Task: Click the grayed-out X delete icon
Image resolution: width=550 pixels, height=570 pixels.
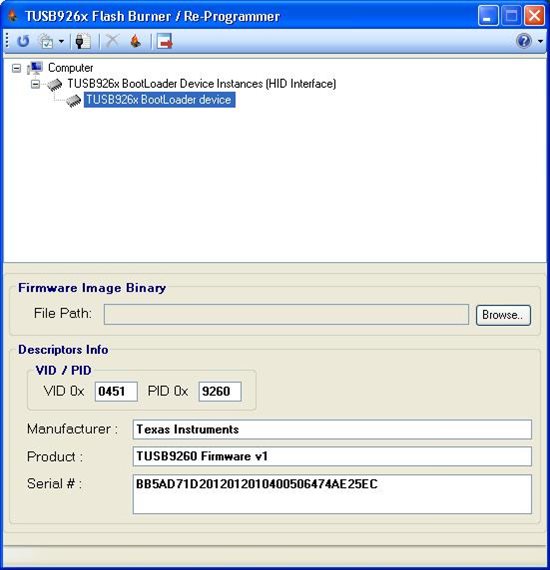Action: pos(112,41)
